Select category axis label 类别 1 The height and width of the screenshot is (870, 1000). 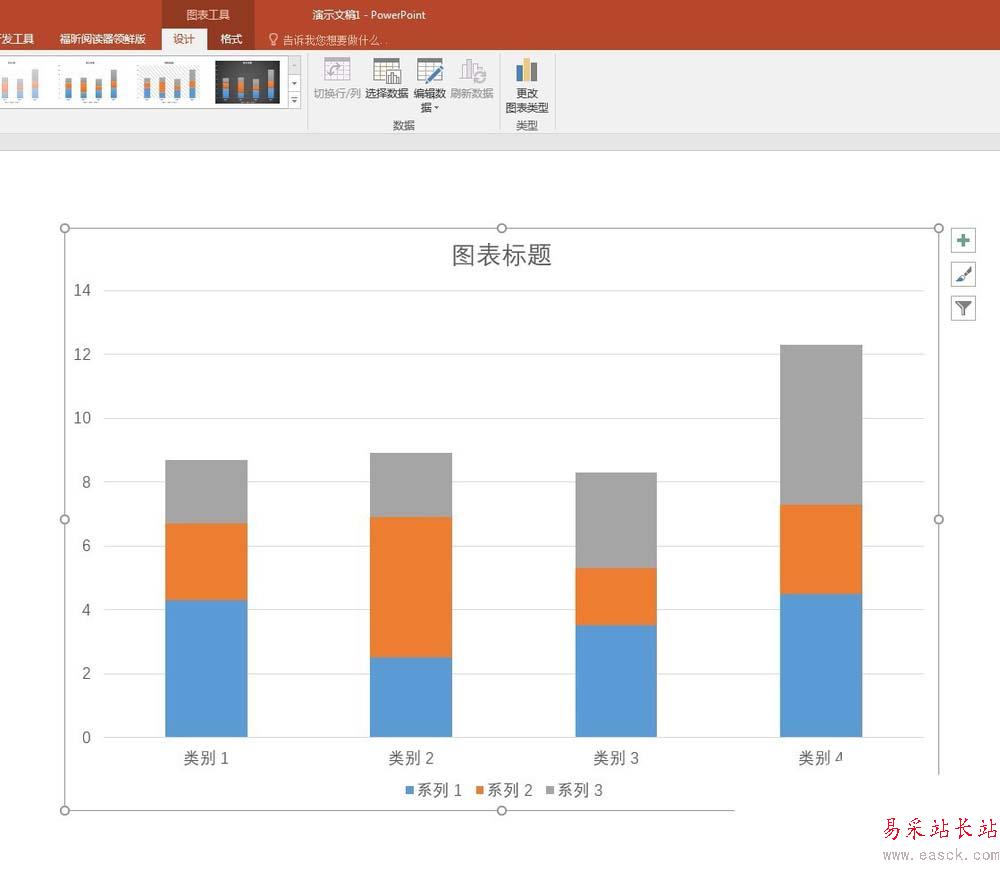206,758
